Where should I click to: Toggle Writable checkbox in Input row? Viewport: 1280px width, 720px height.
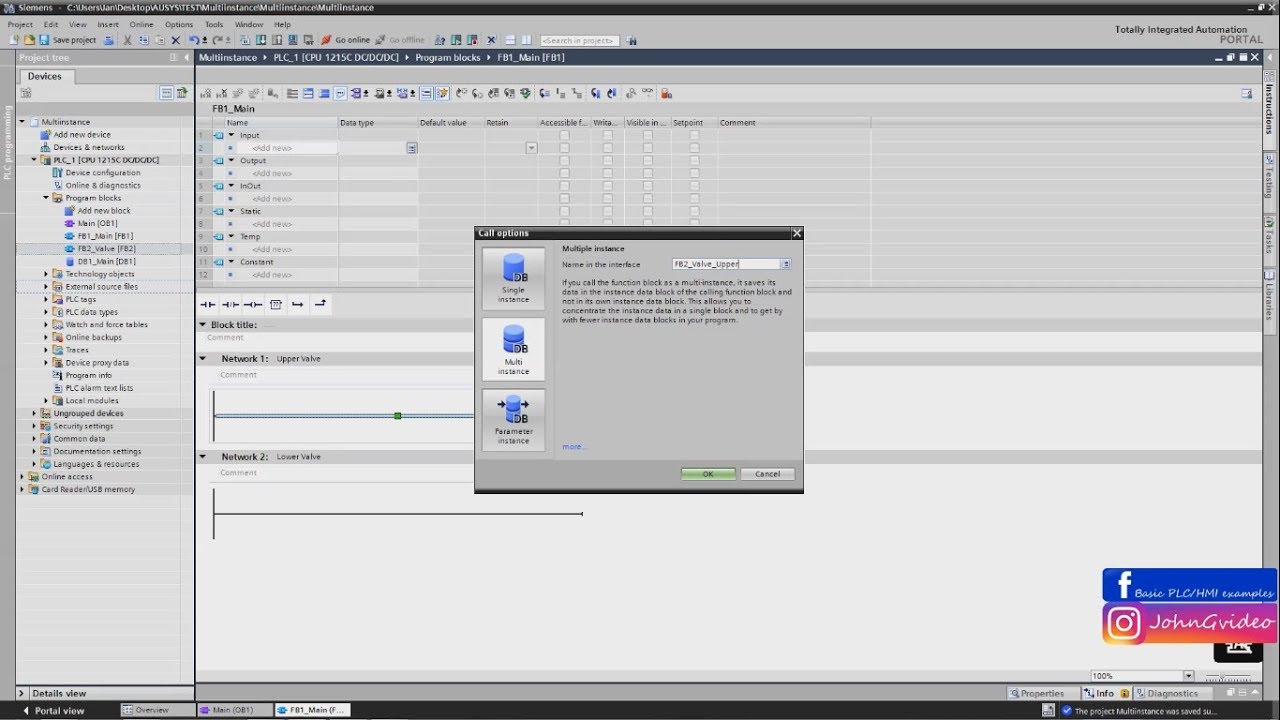(607, 135)
